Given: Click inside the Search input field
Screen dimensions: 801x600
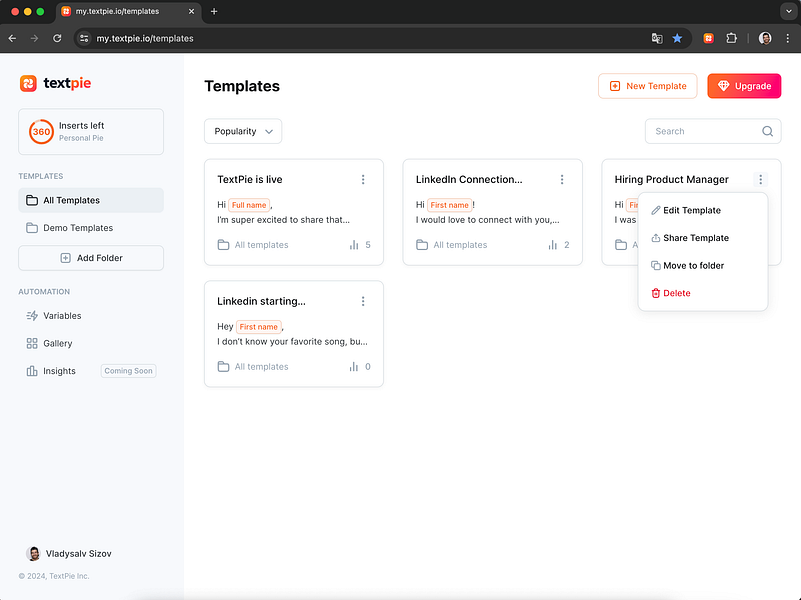Looking at the screenshot, I should pos(700,131).
